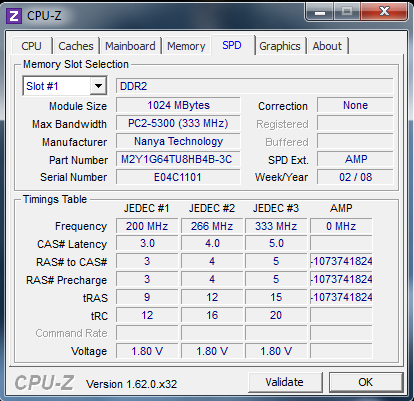Screen dimensions: 414x401
Task: Click the Validate button
Action: (285, 382)
